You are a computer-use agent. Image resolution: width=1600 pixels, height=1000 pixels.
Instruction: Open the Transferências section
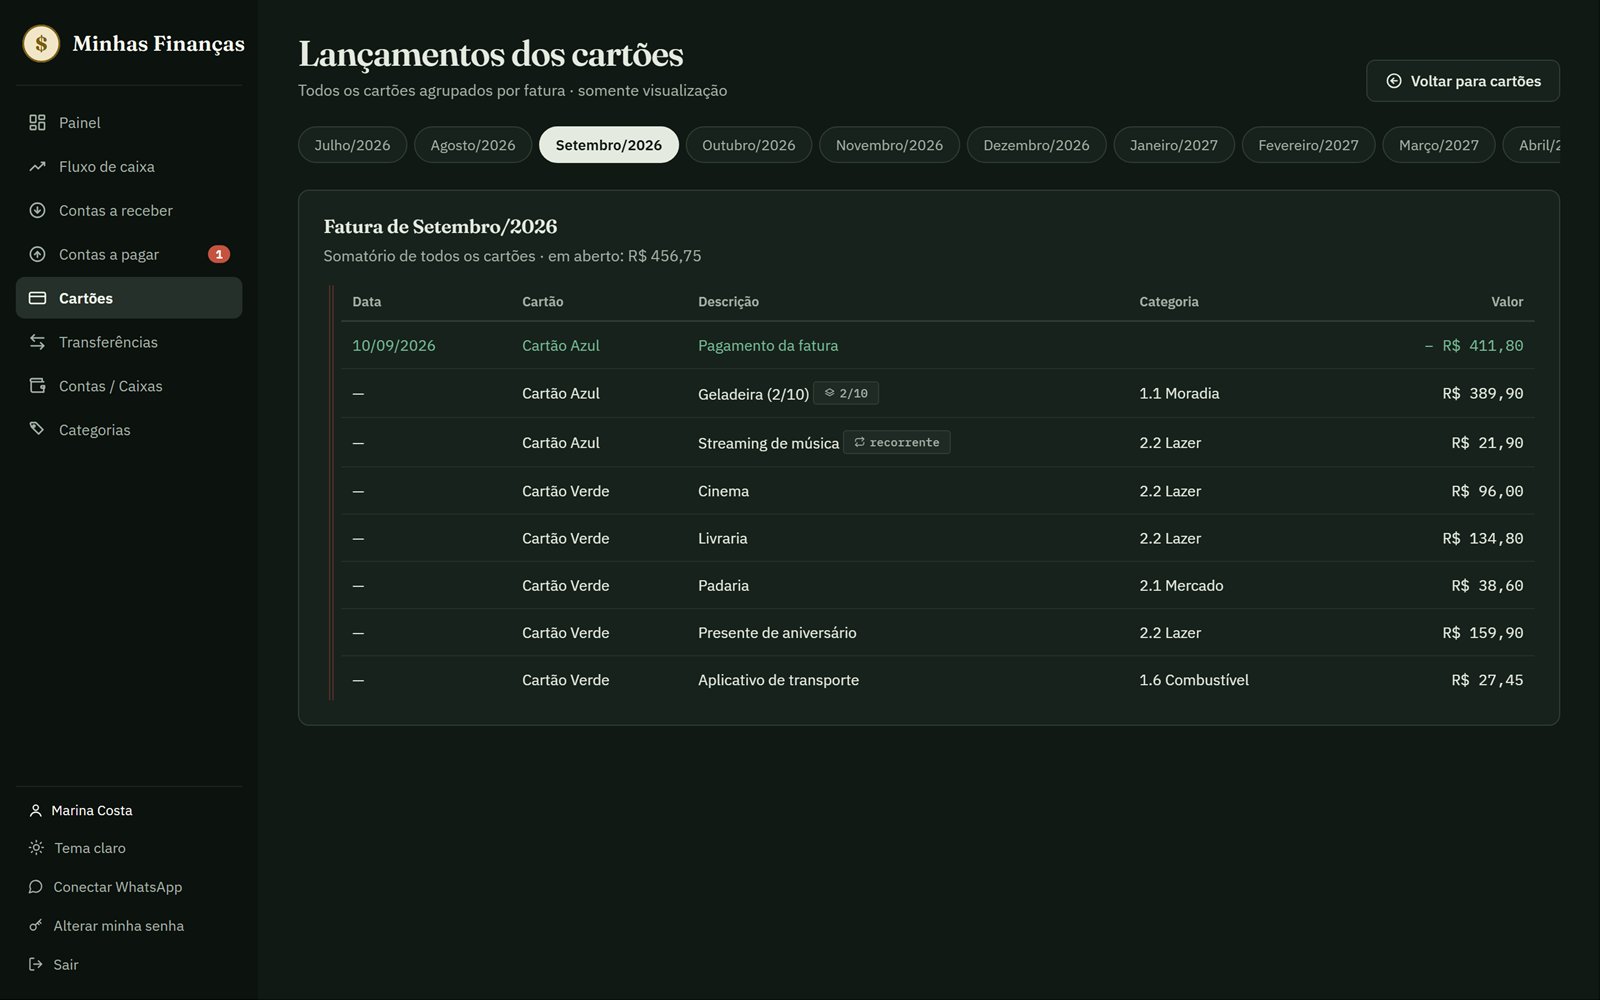click(129, 342)
